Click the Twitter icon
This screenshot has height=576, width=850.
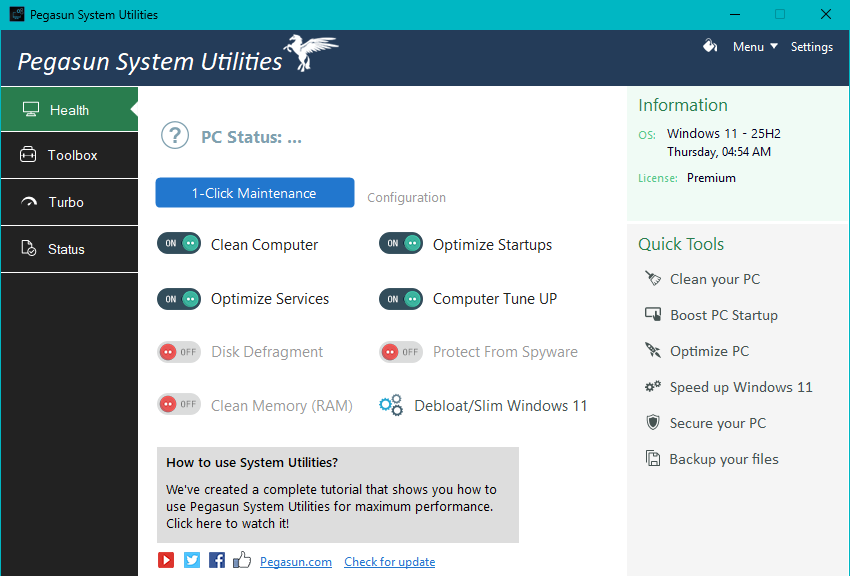(x=192, y=561)
